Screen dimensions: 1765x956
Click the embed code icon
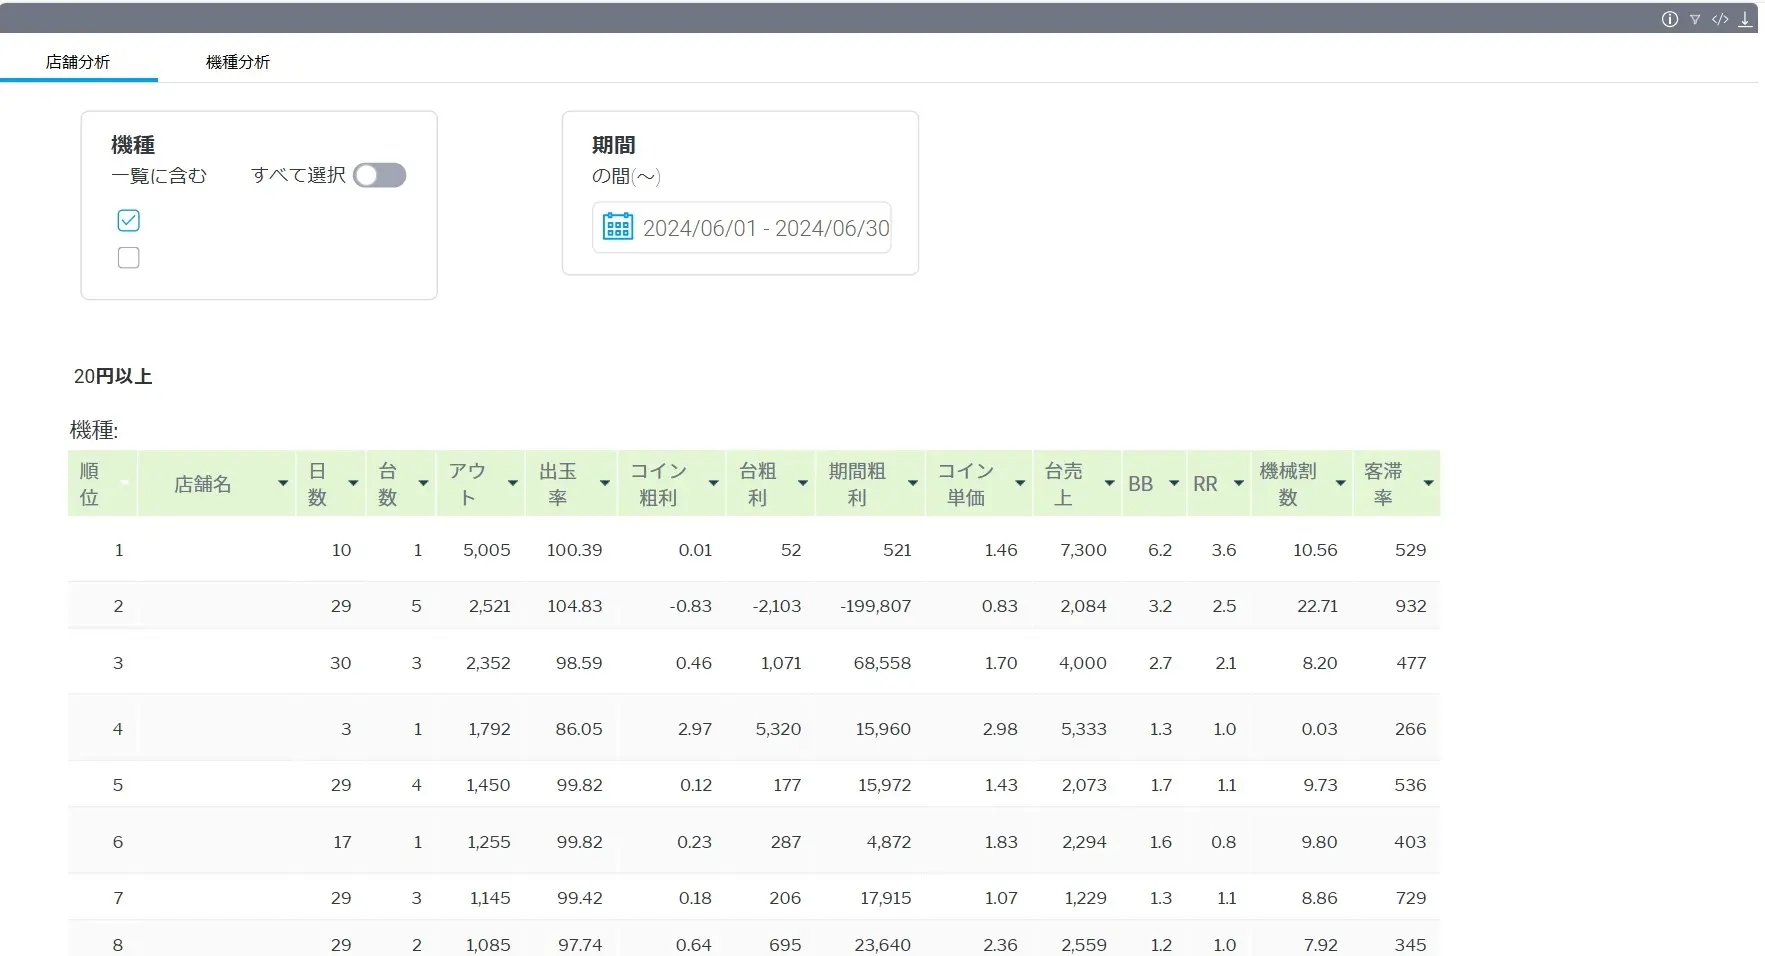[x=1720, y=19]
